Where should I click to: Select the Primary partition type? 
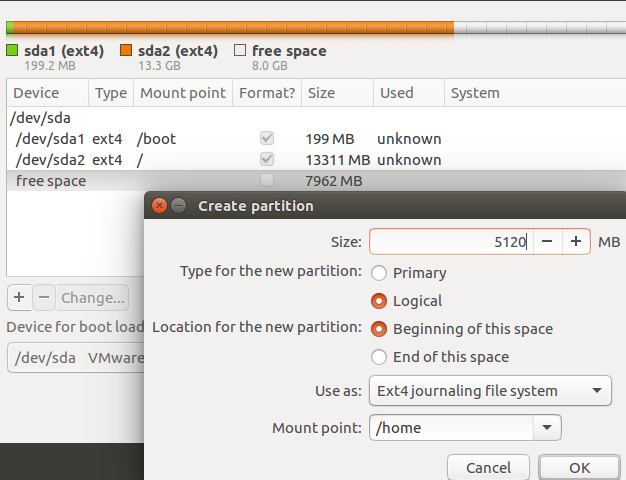click(380, 273)
